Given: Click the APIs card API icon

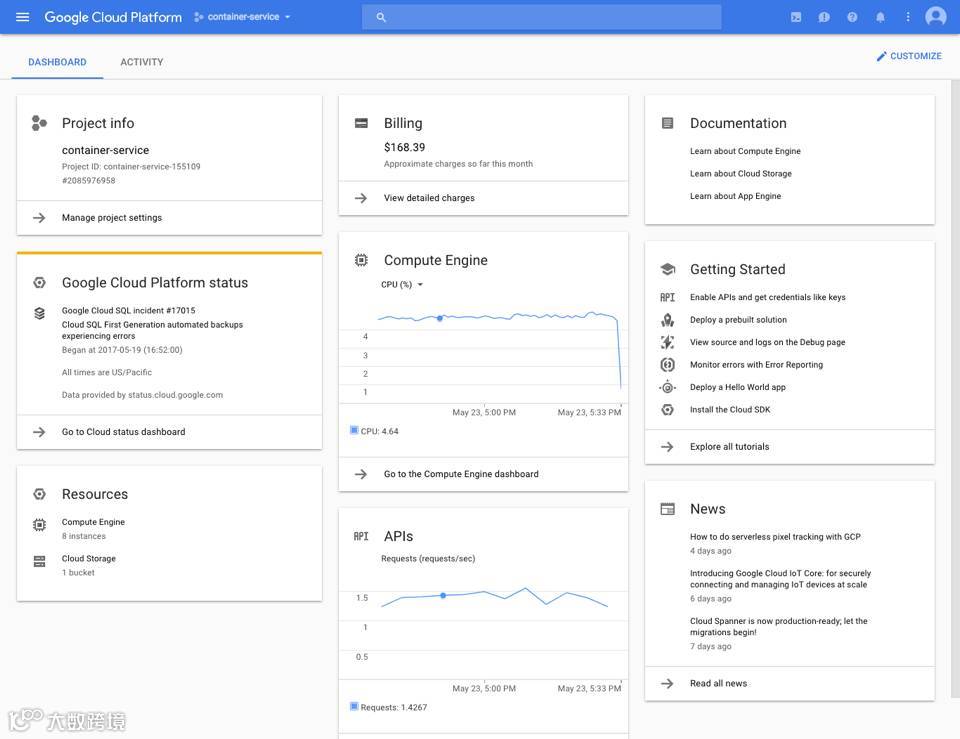Looking at the screenshot, I should click(361, 536).
